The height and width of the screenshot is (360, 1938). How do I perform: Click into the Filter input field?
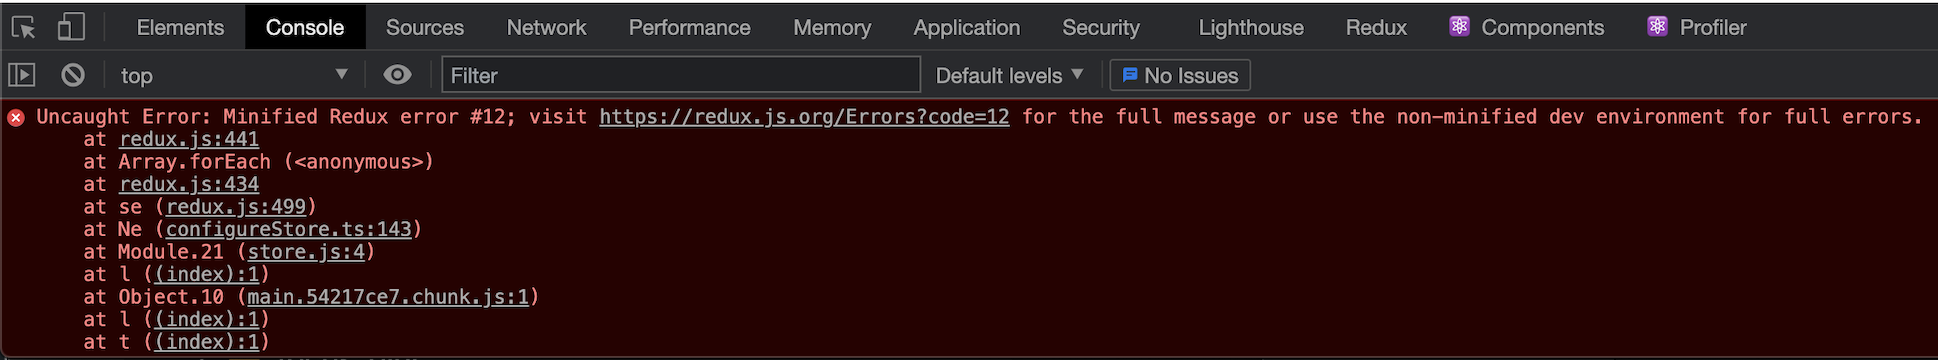click(x=681, y=75)
